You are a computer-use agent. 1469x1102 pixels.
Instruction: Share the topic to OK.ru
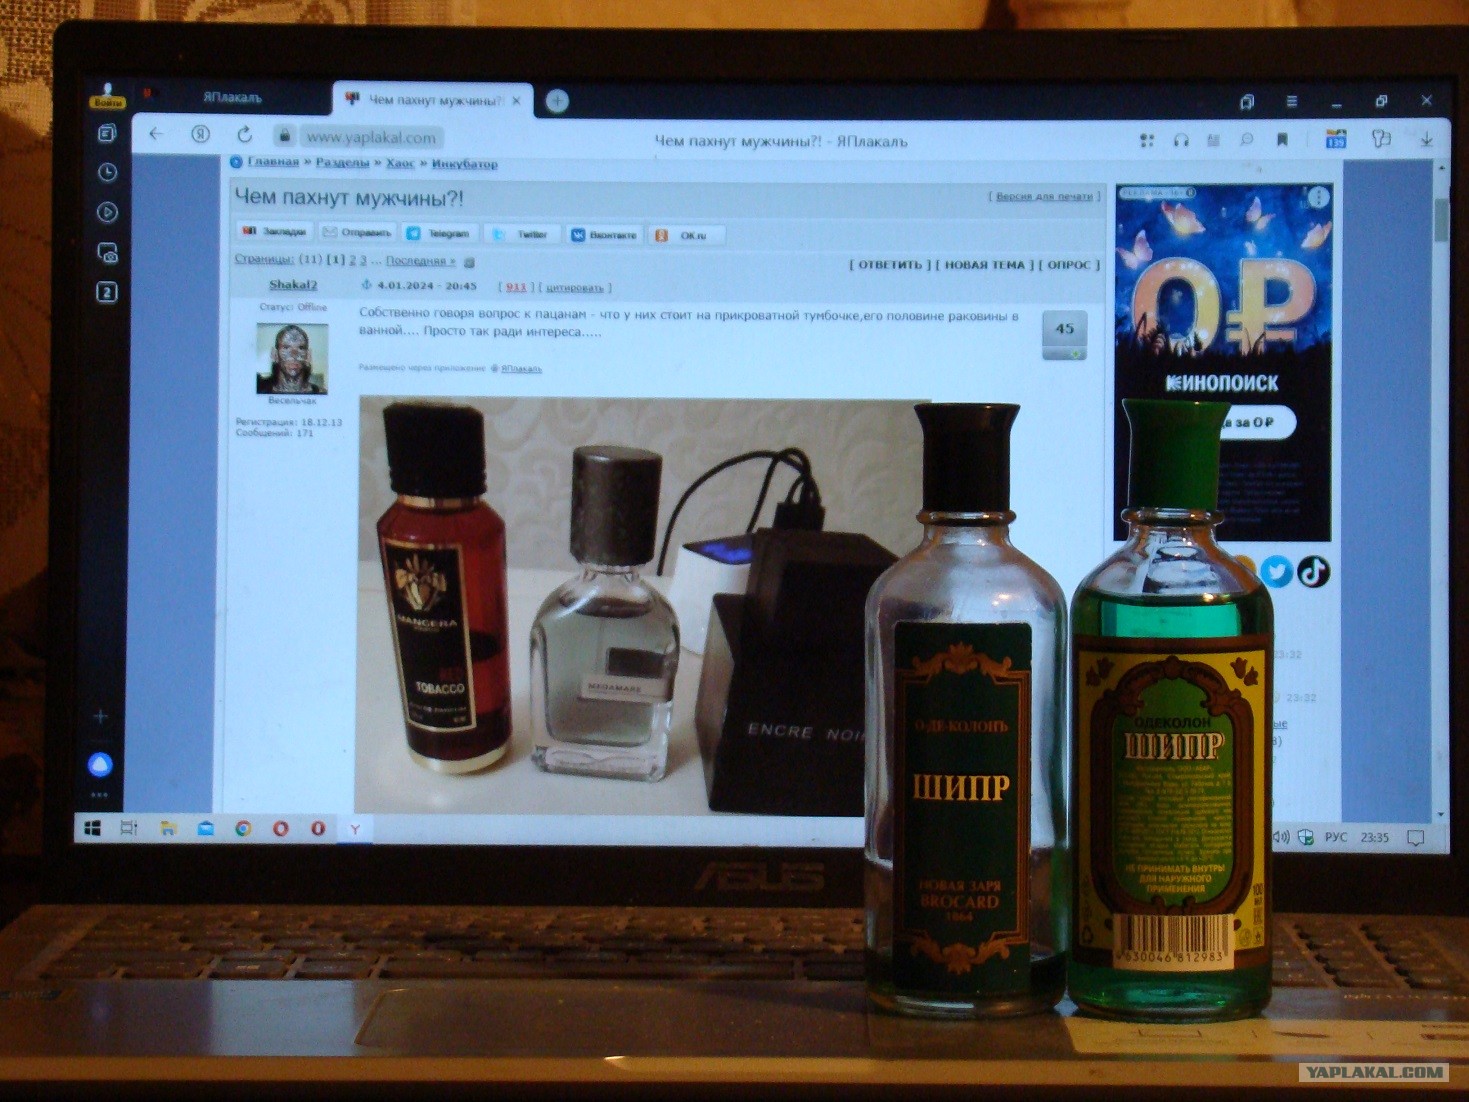[x=686, y=236]
